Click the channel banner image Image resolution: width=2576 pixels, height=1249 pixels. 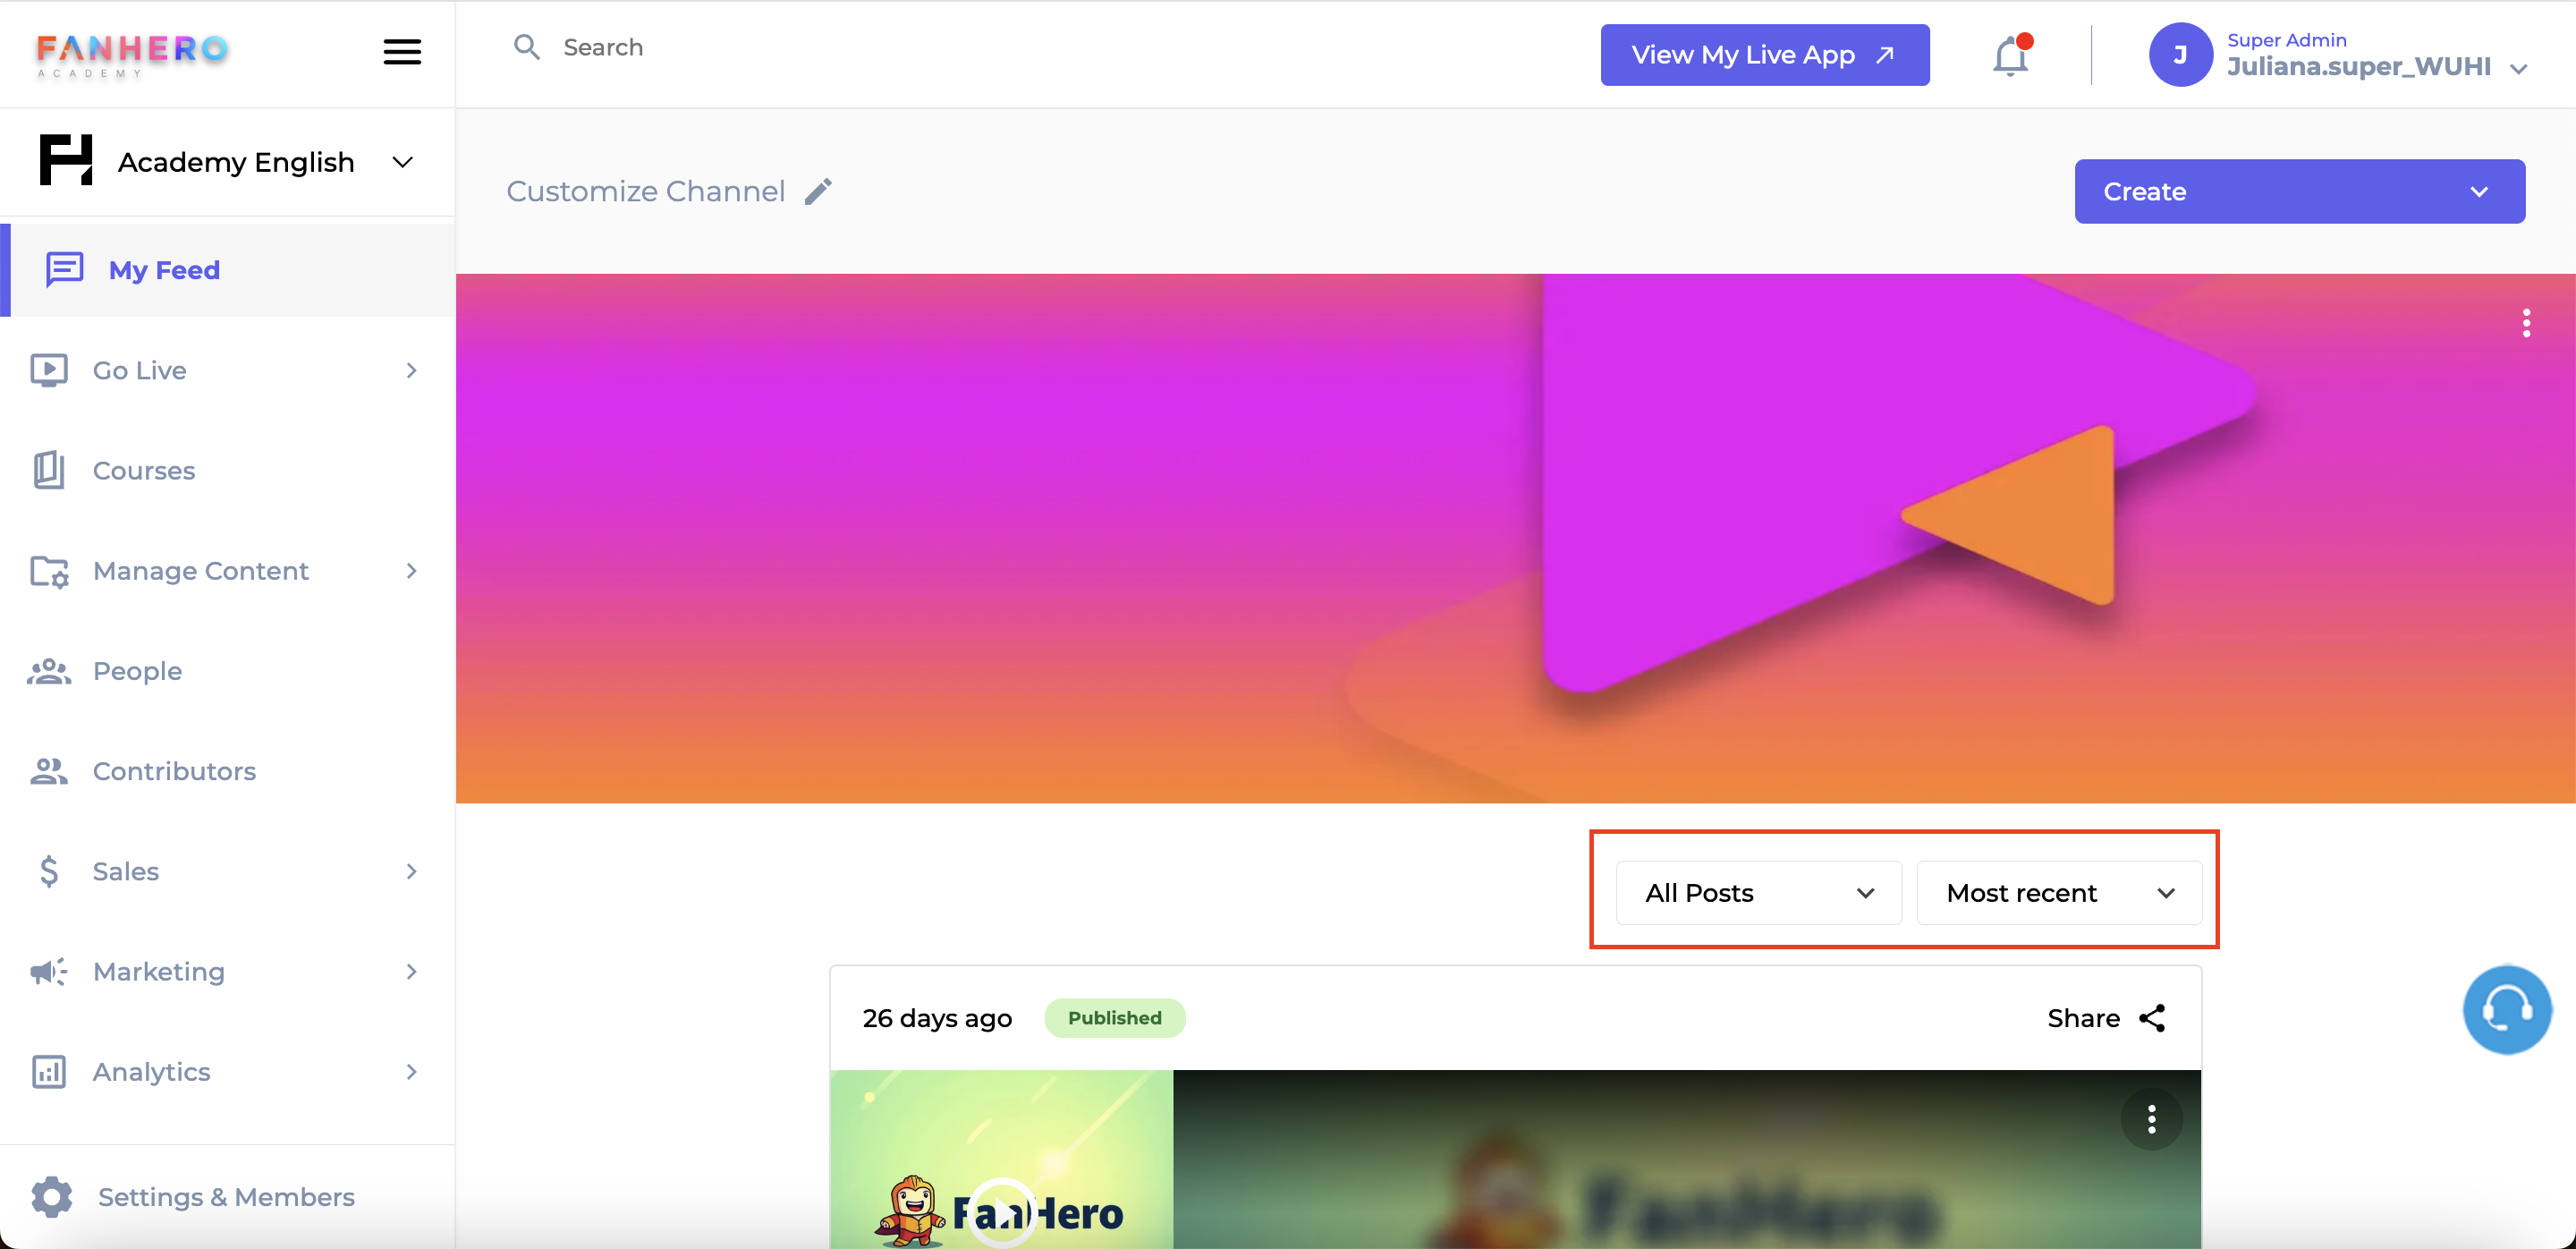point(1515,538)
